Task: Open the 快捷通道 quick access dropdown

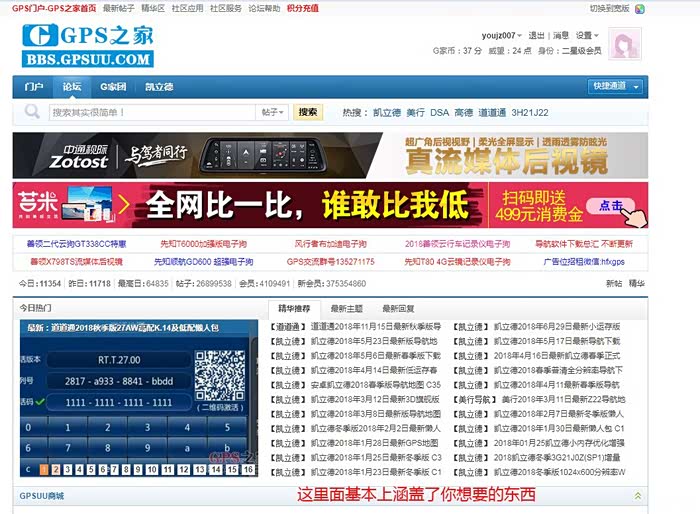Action: 614,87
